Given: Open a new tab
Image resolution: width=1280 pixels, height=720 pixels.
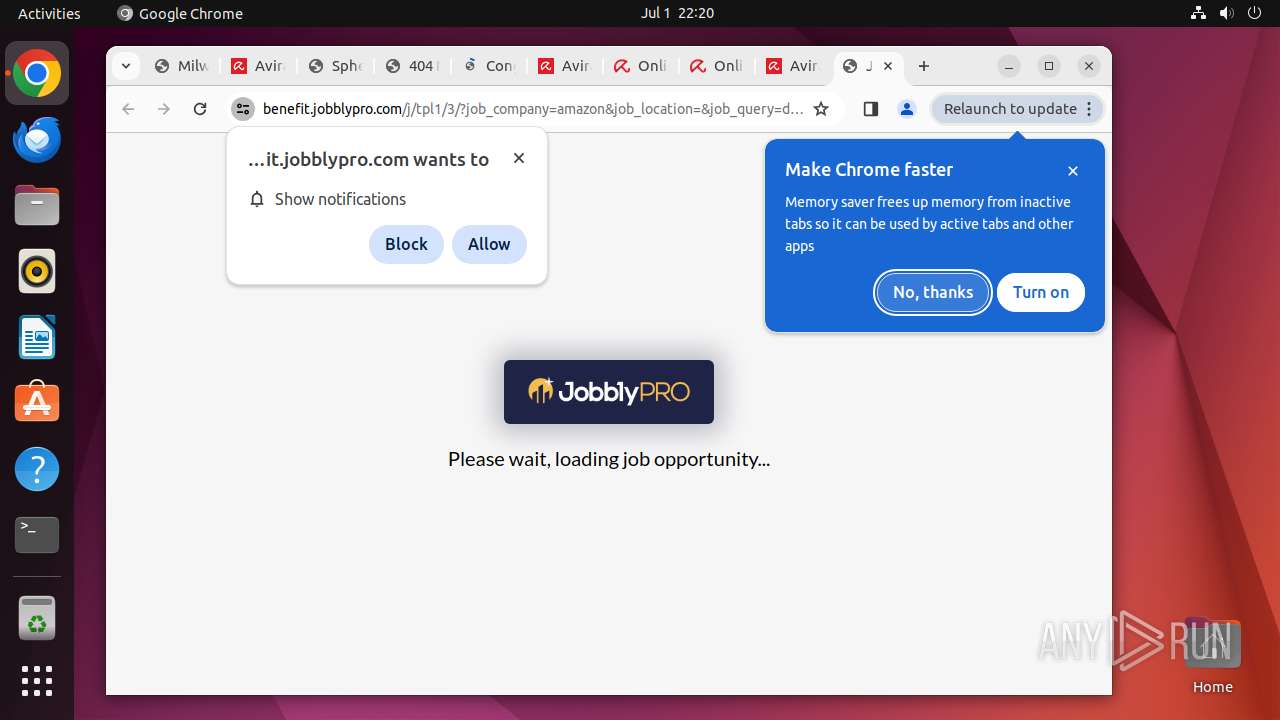Looking at the screenshot, I should point(924,66).
